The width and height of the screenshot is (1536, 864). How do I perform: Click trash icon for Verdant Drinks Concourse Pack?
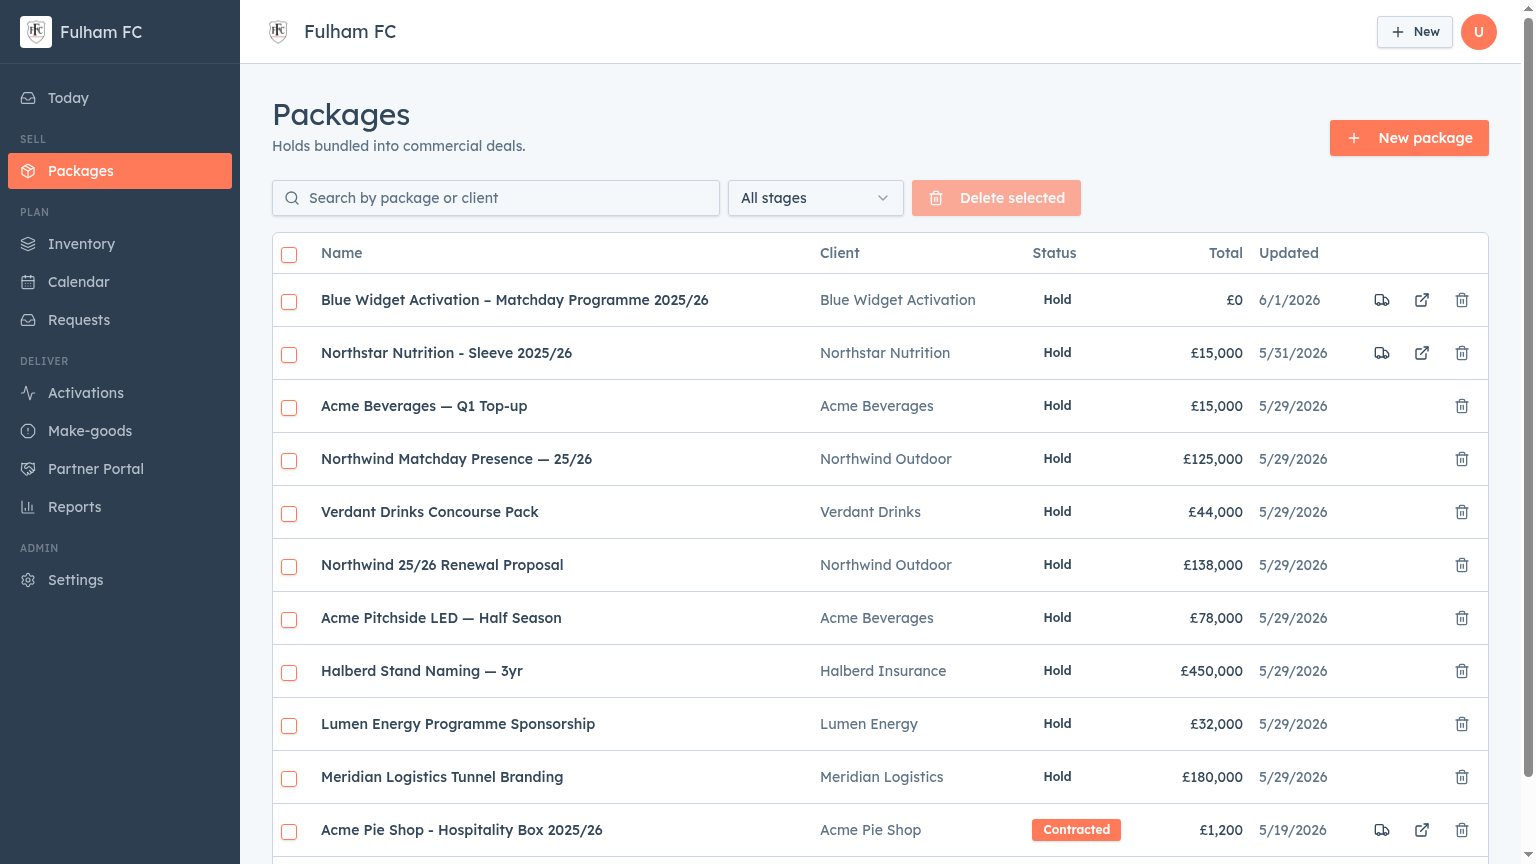point(1462,512)
